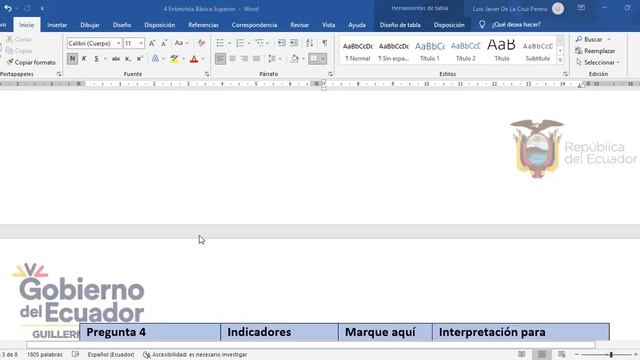This screenshot has width=640, height=360.
Task: Click the 1805 palabras word count
Action: pyautogui.click(x=44, y=355)
